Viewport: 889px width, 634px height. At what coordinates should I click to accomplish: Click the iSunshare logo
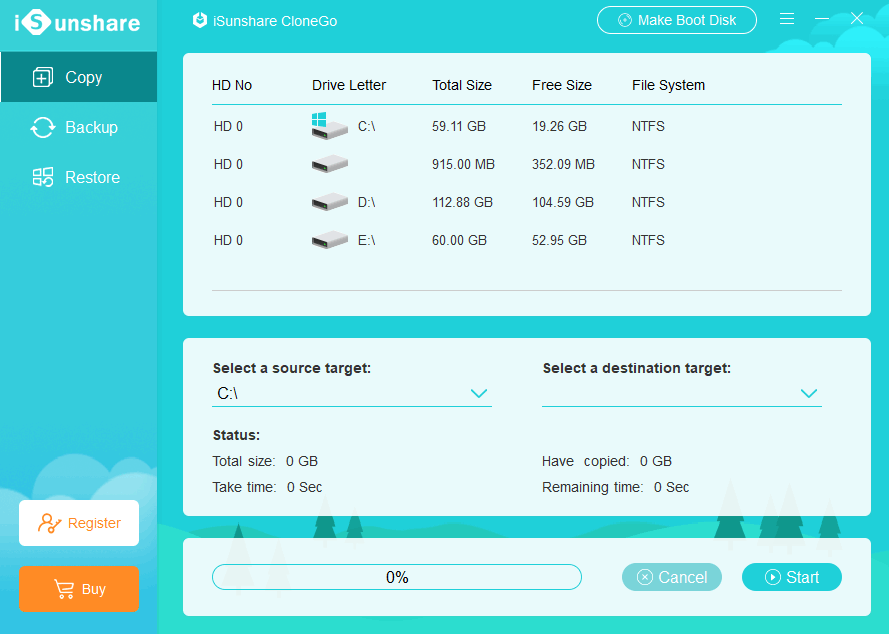click(77, 23)
